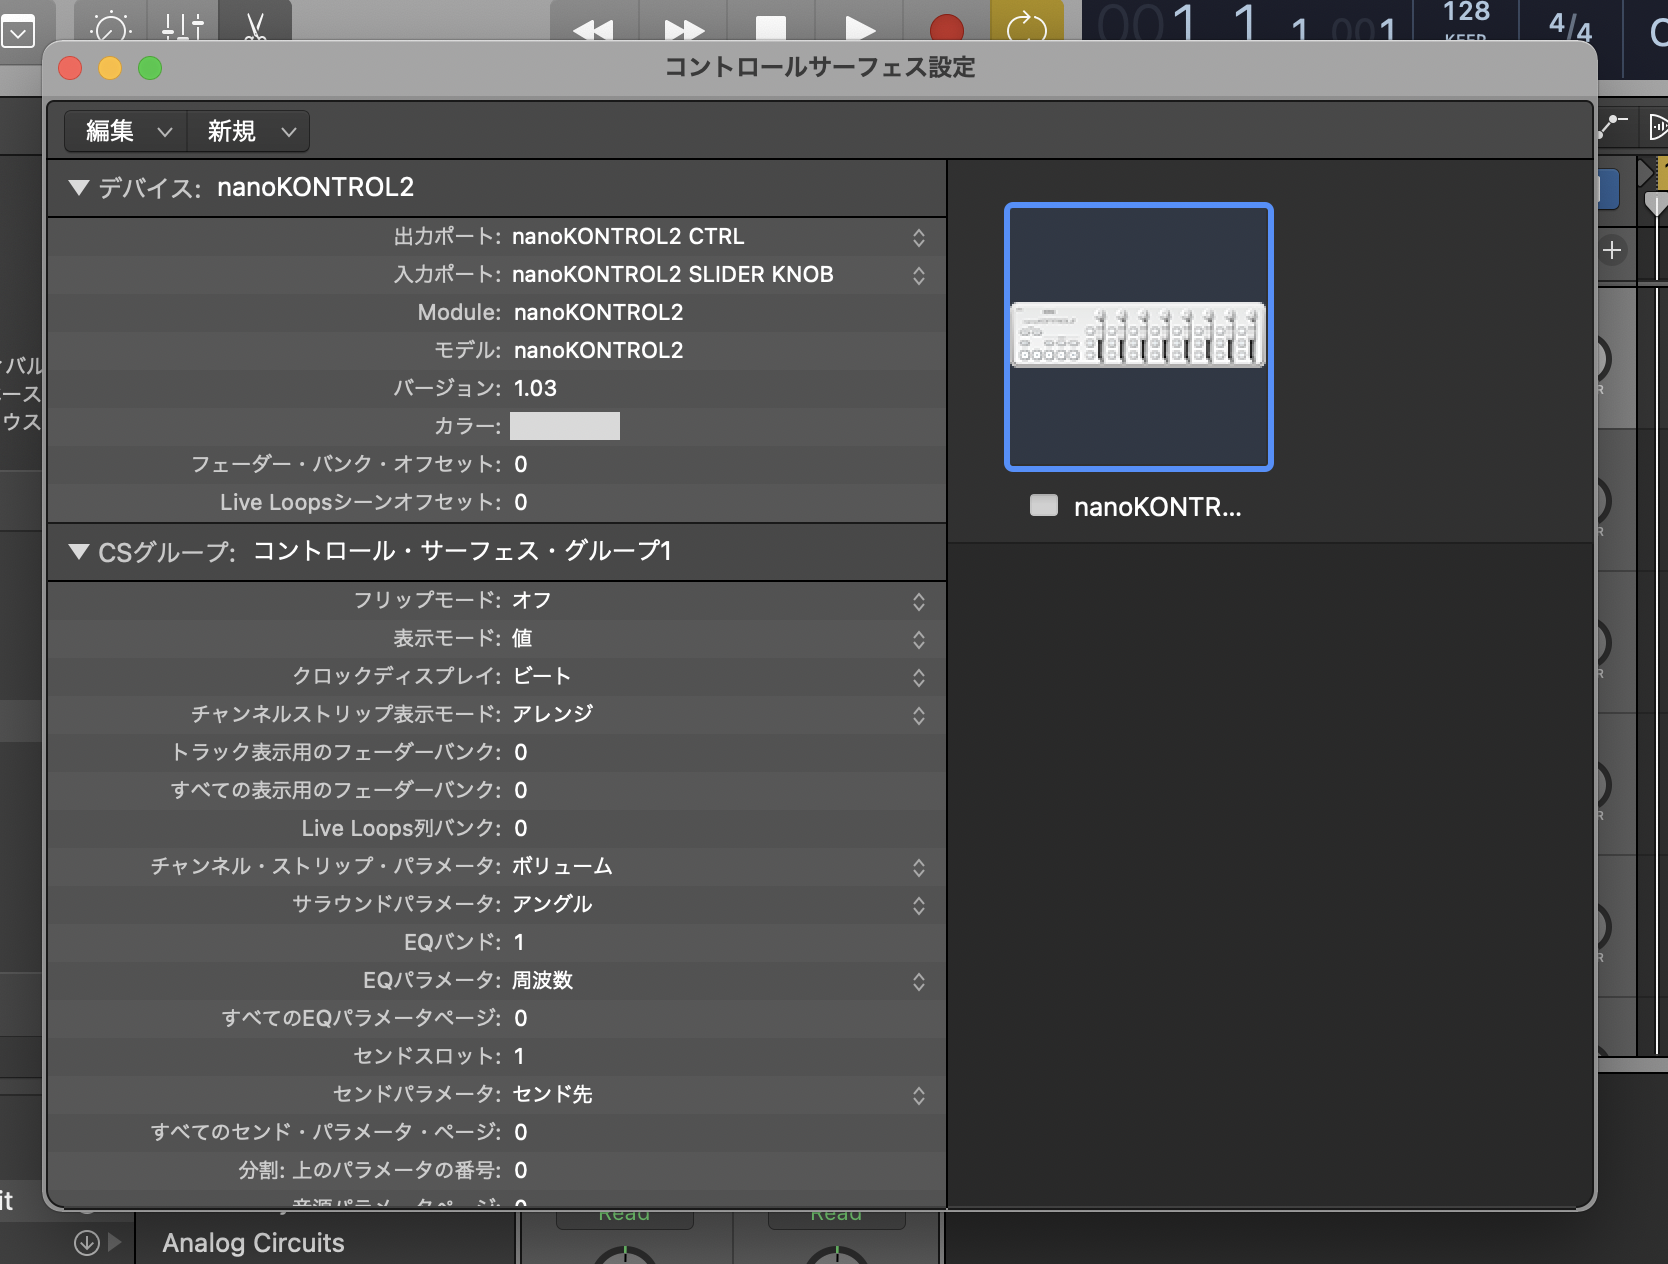
Task: Open the チャンネルストリップ表示モード dropdown
Action: click(918, 715)
